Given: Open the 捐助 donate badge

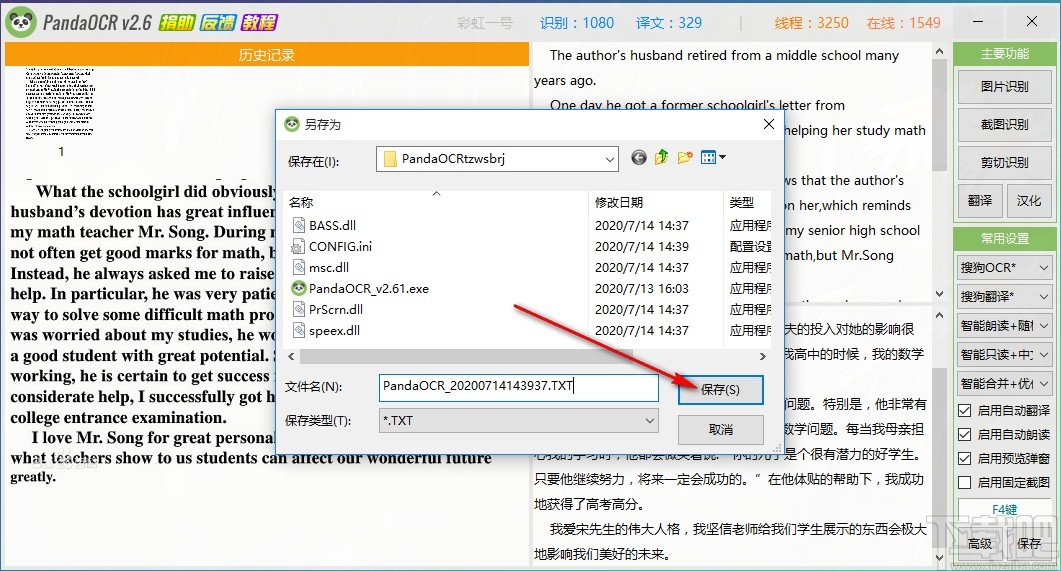Looking at the screenshot, I should click(x=177, y=23).
